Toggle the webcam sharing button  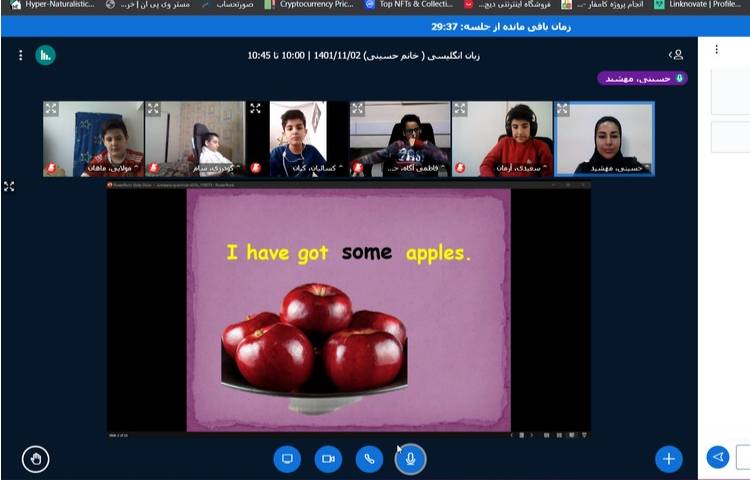pos(328,459)
